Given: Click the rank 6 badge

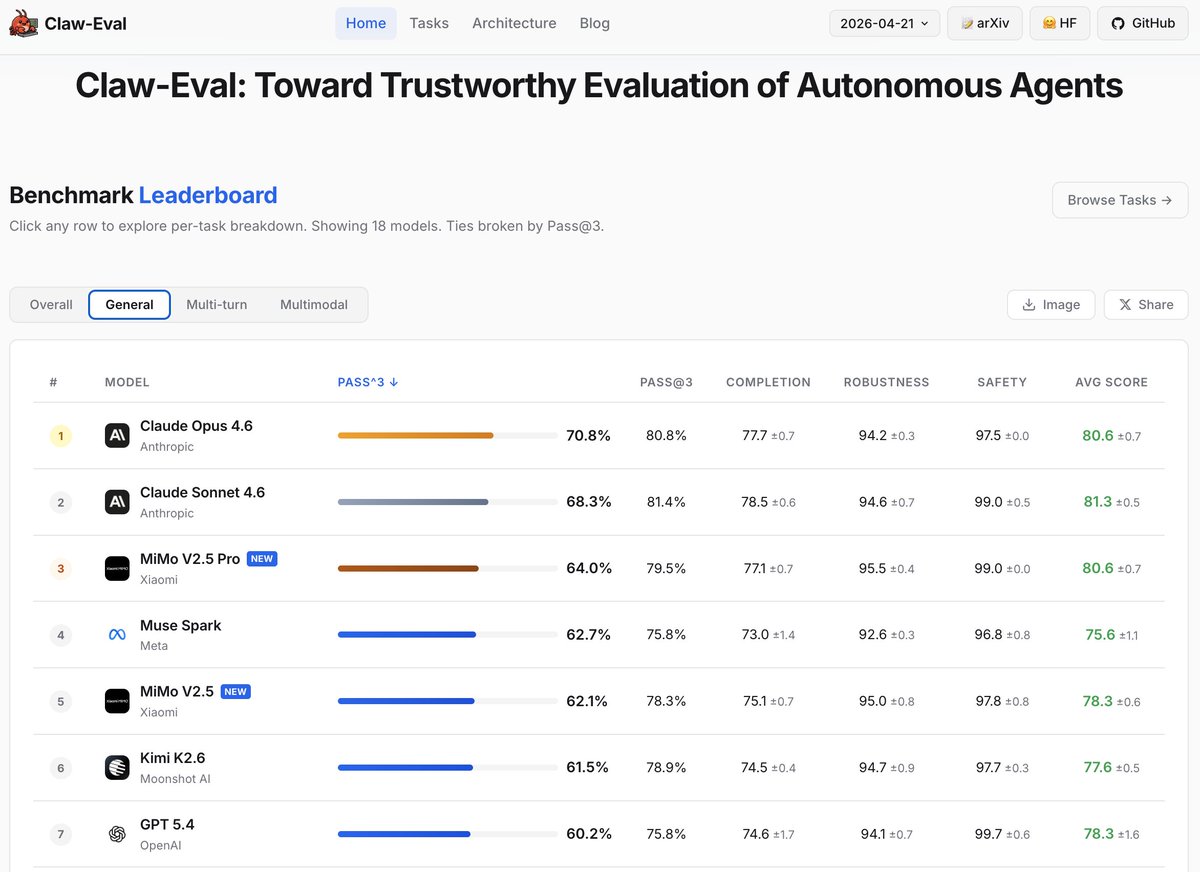Looking at the screenshot, I should 60,768.
